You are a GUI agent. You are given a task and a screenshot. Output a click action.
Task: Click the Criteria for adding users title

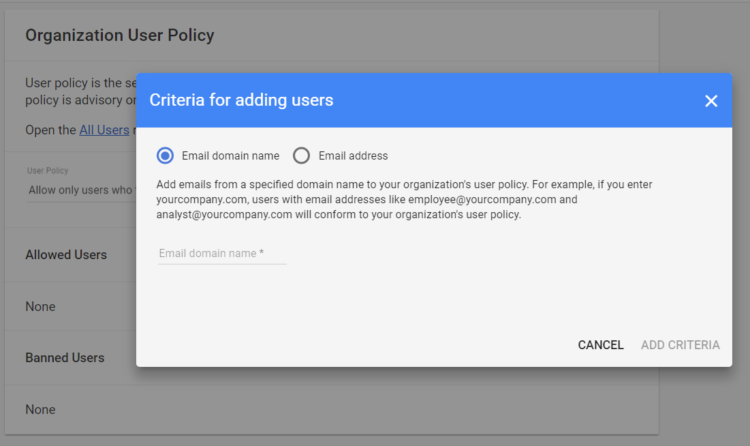point(241,100)
